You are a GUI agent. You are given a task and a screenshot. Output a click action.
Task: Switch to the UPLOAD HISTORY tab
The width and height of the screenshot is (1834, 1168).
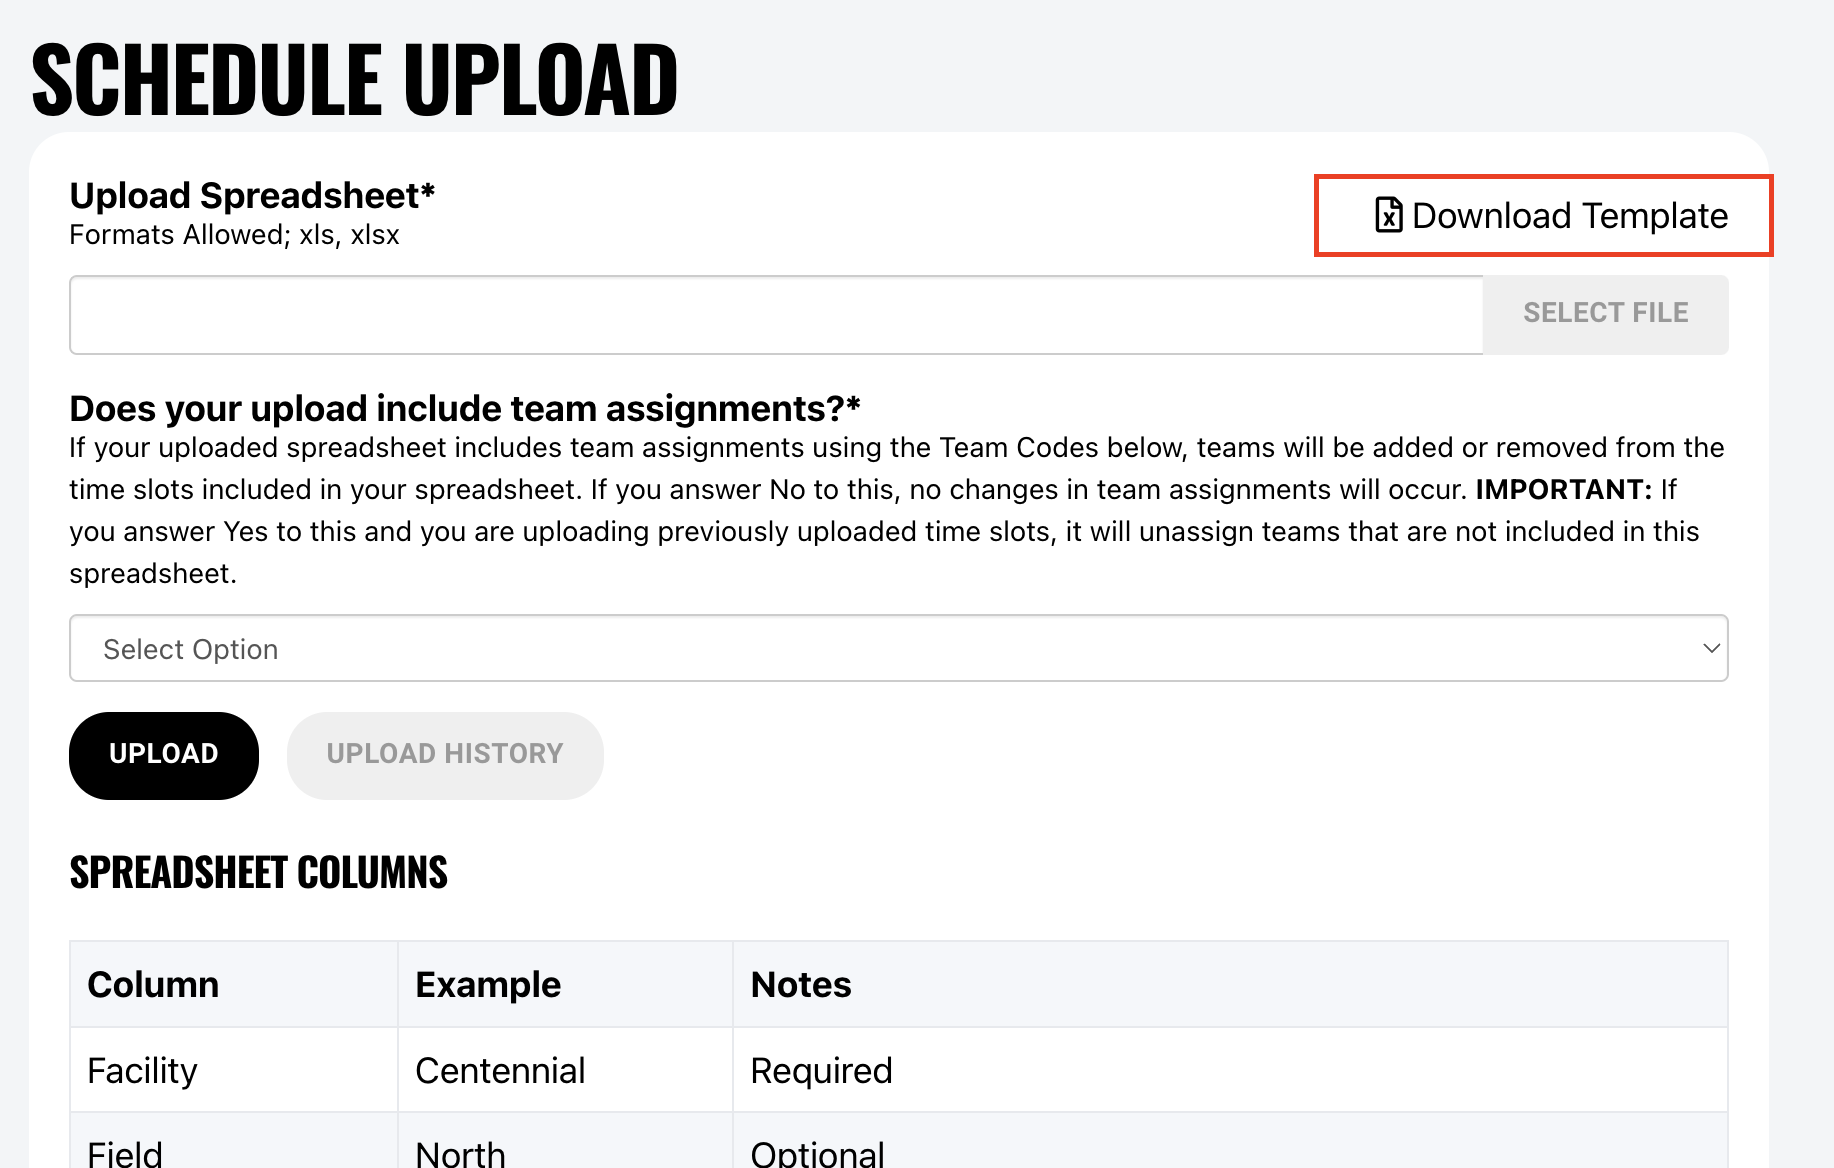[x=445, y=755]
